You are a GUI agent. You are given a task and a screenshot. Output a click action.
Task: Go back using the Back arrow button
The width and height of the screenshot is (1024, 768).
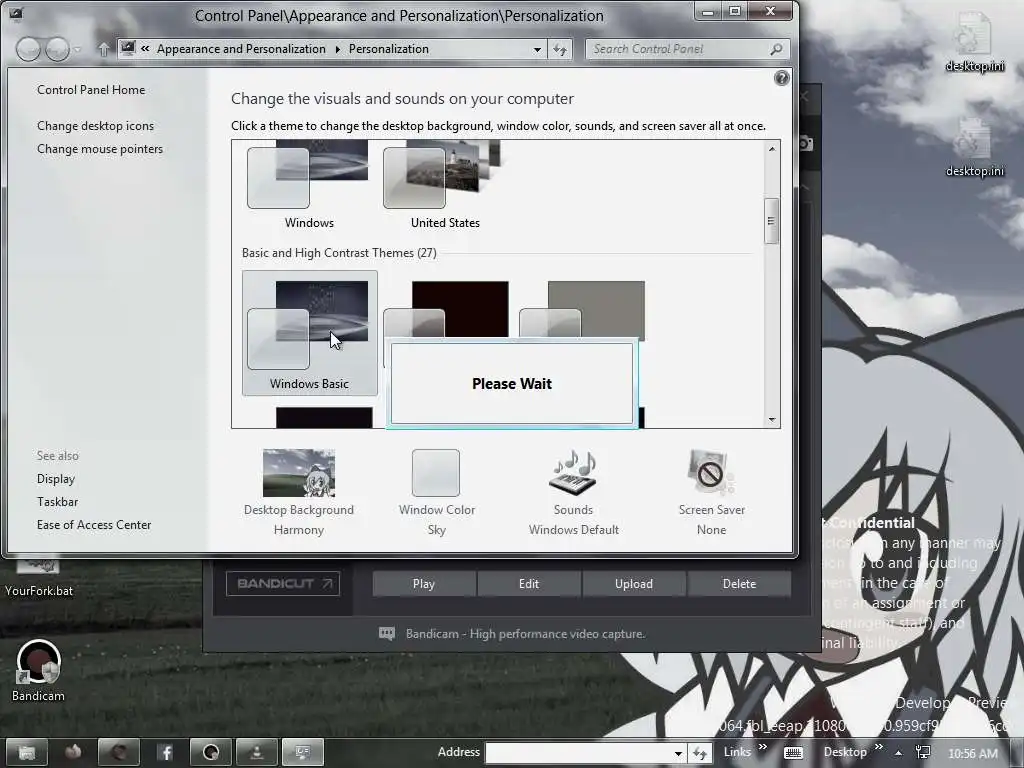28,49
